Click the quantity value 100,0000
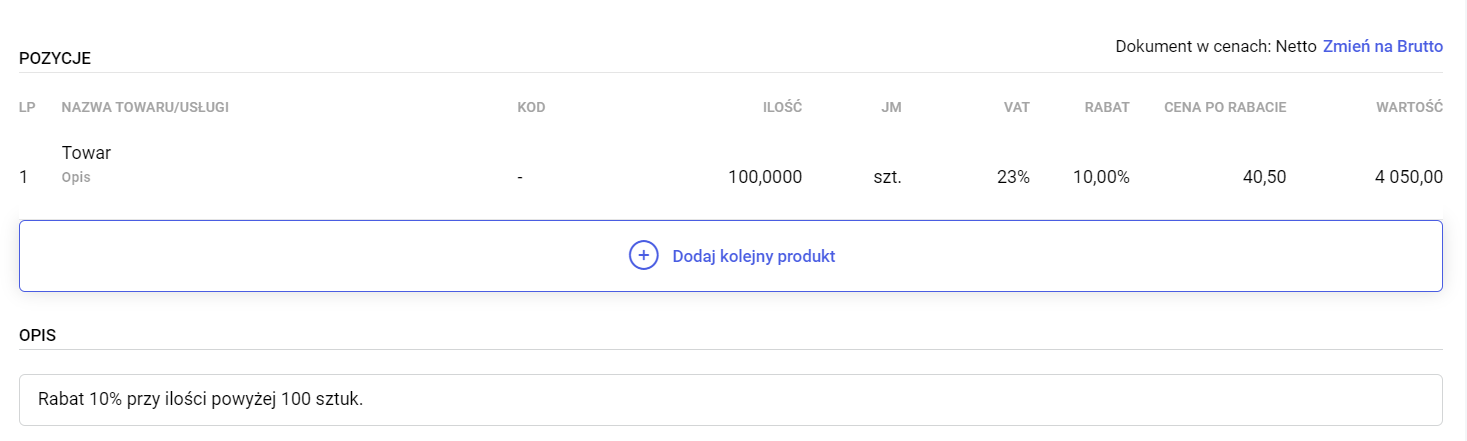 click(764, 177)
